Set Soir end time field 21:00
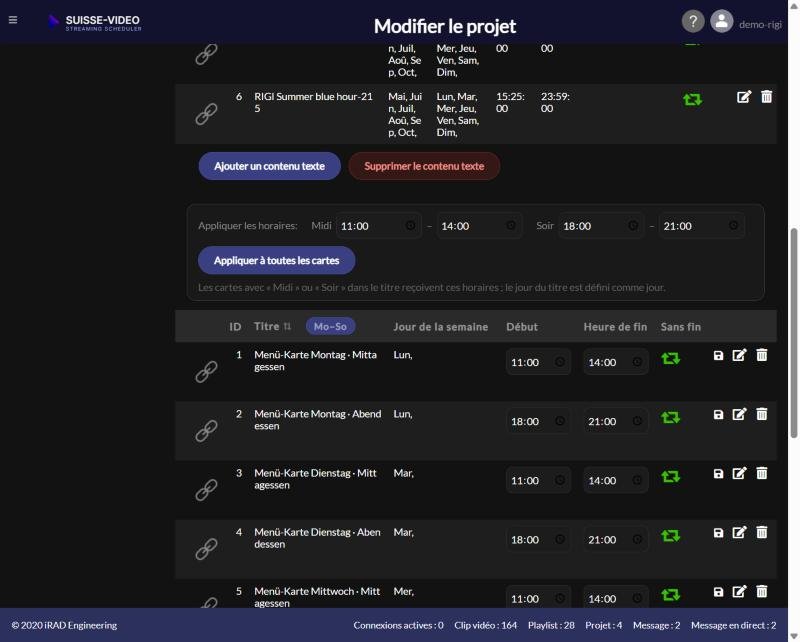Screen dimensions: 800x642 click(702, 226)
